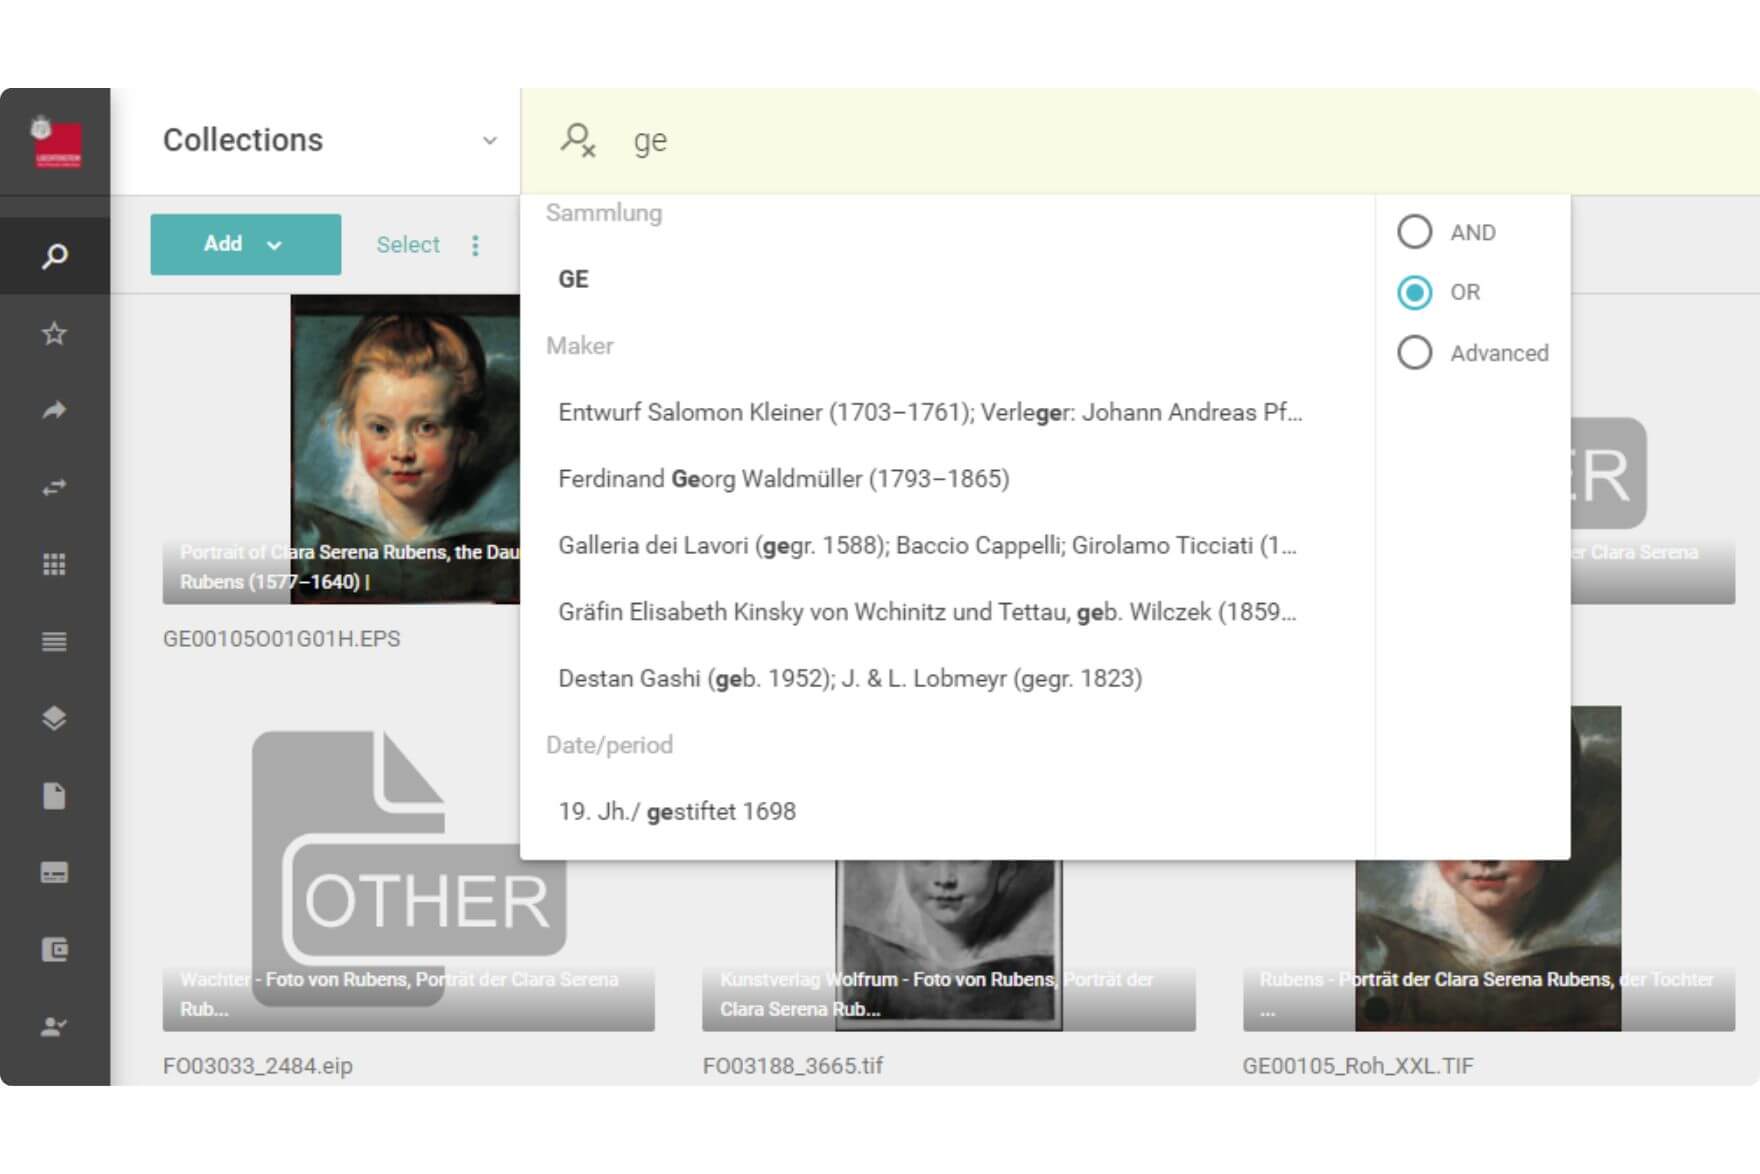Open the grayscale thumbnail FO03188_3665.tif
The width and height of the screenshot is (1760, 1174).
click(949, 945)
